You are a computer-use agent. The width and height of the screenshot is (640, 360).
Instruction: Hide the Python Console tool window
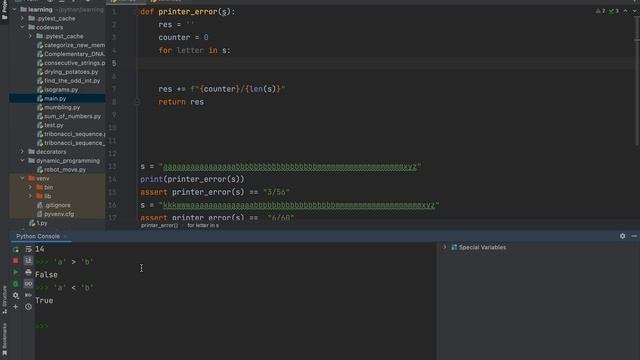634,236
